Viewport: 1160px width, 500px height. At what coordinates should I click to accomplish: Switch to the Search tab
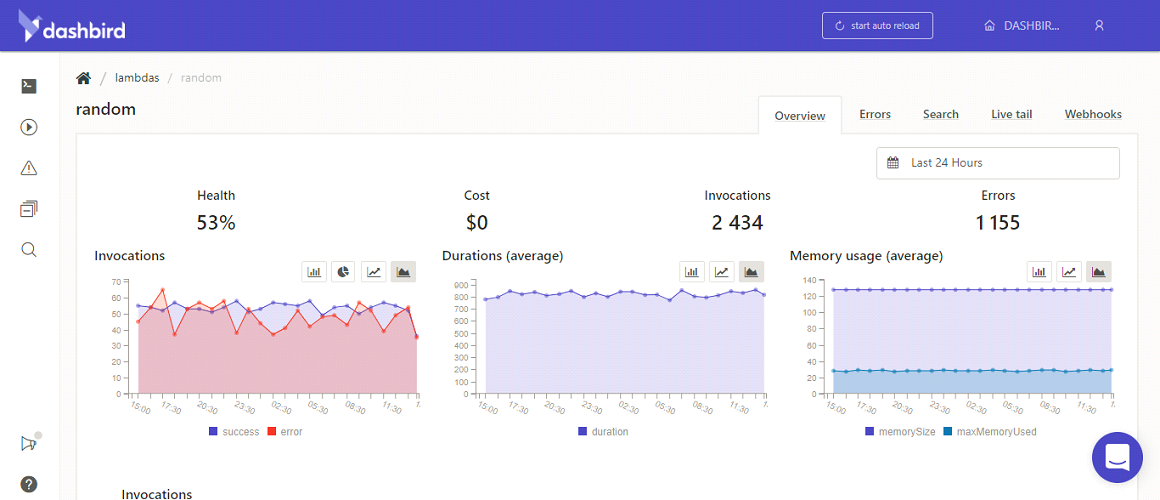(940, 114)
